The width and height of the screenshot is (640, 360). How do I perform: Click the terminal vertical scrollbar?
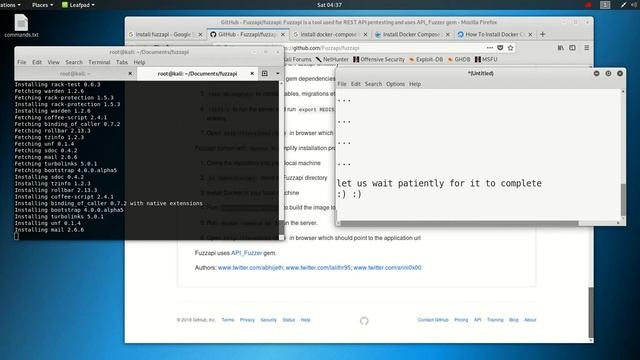pyautogui.click(x=281, y=160)
